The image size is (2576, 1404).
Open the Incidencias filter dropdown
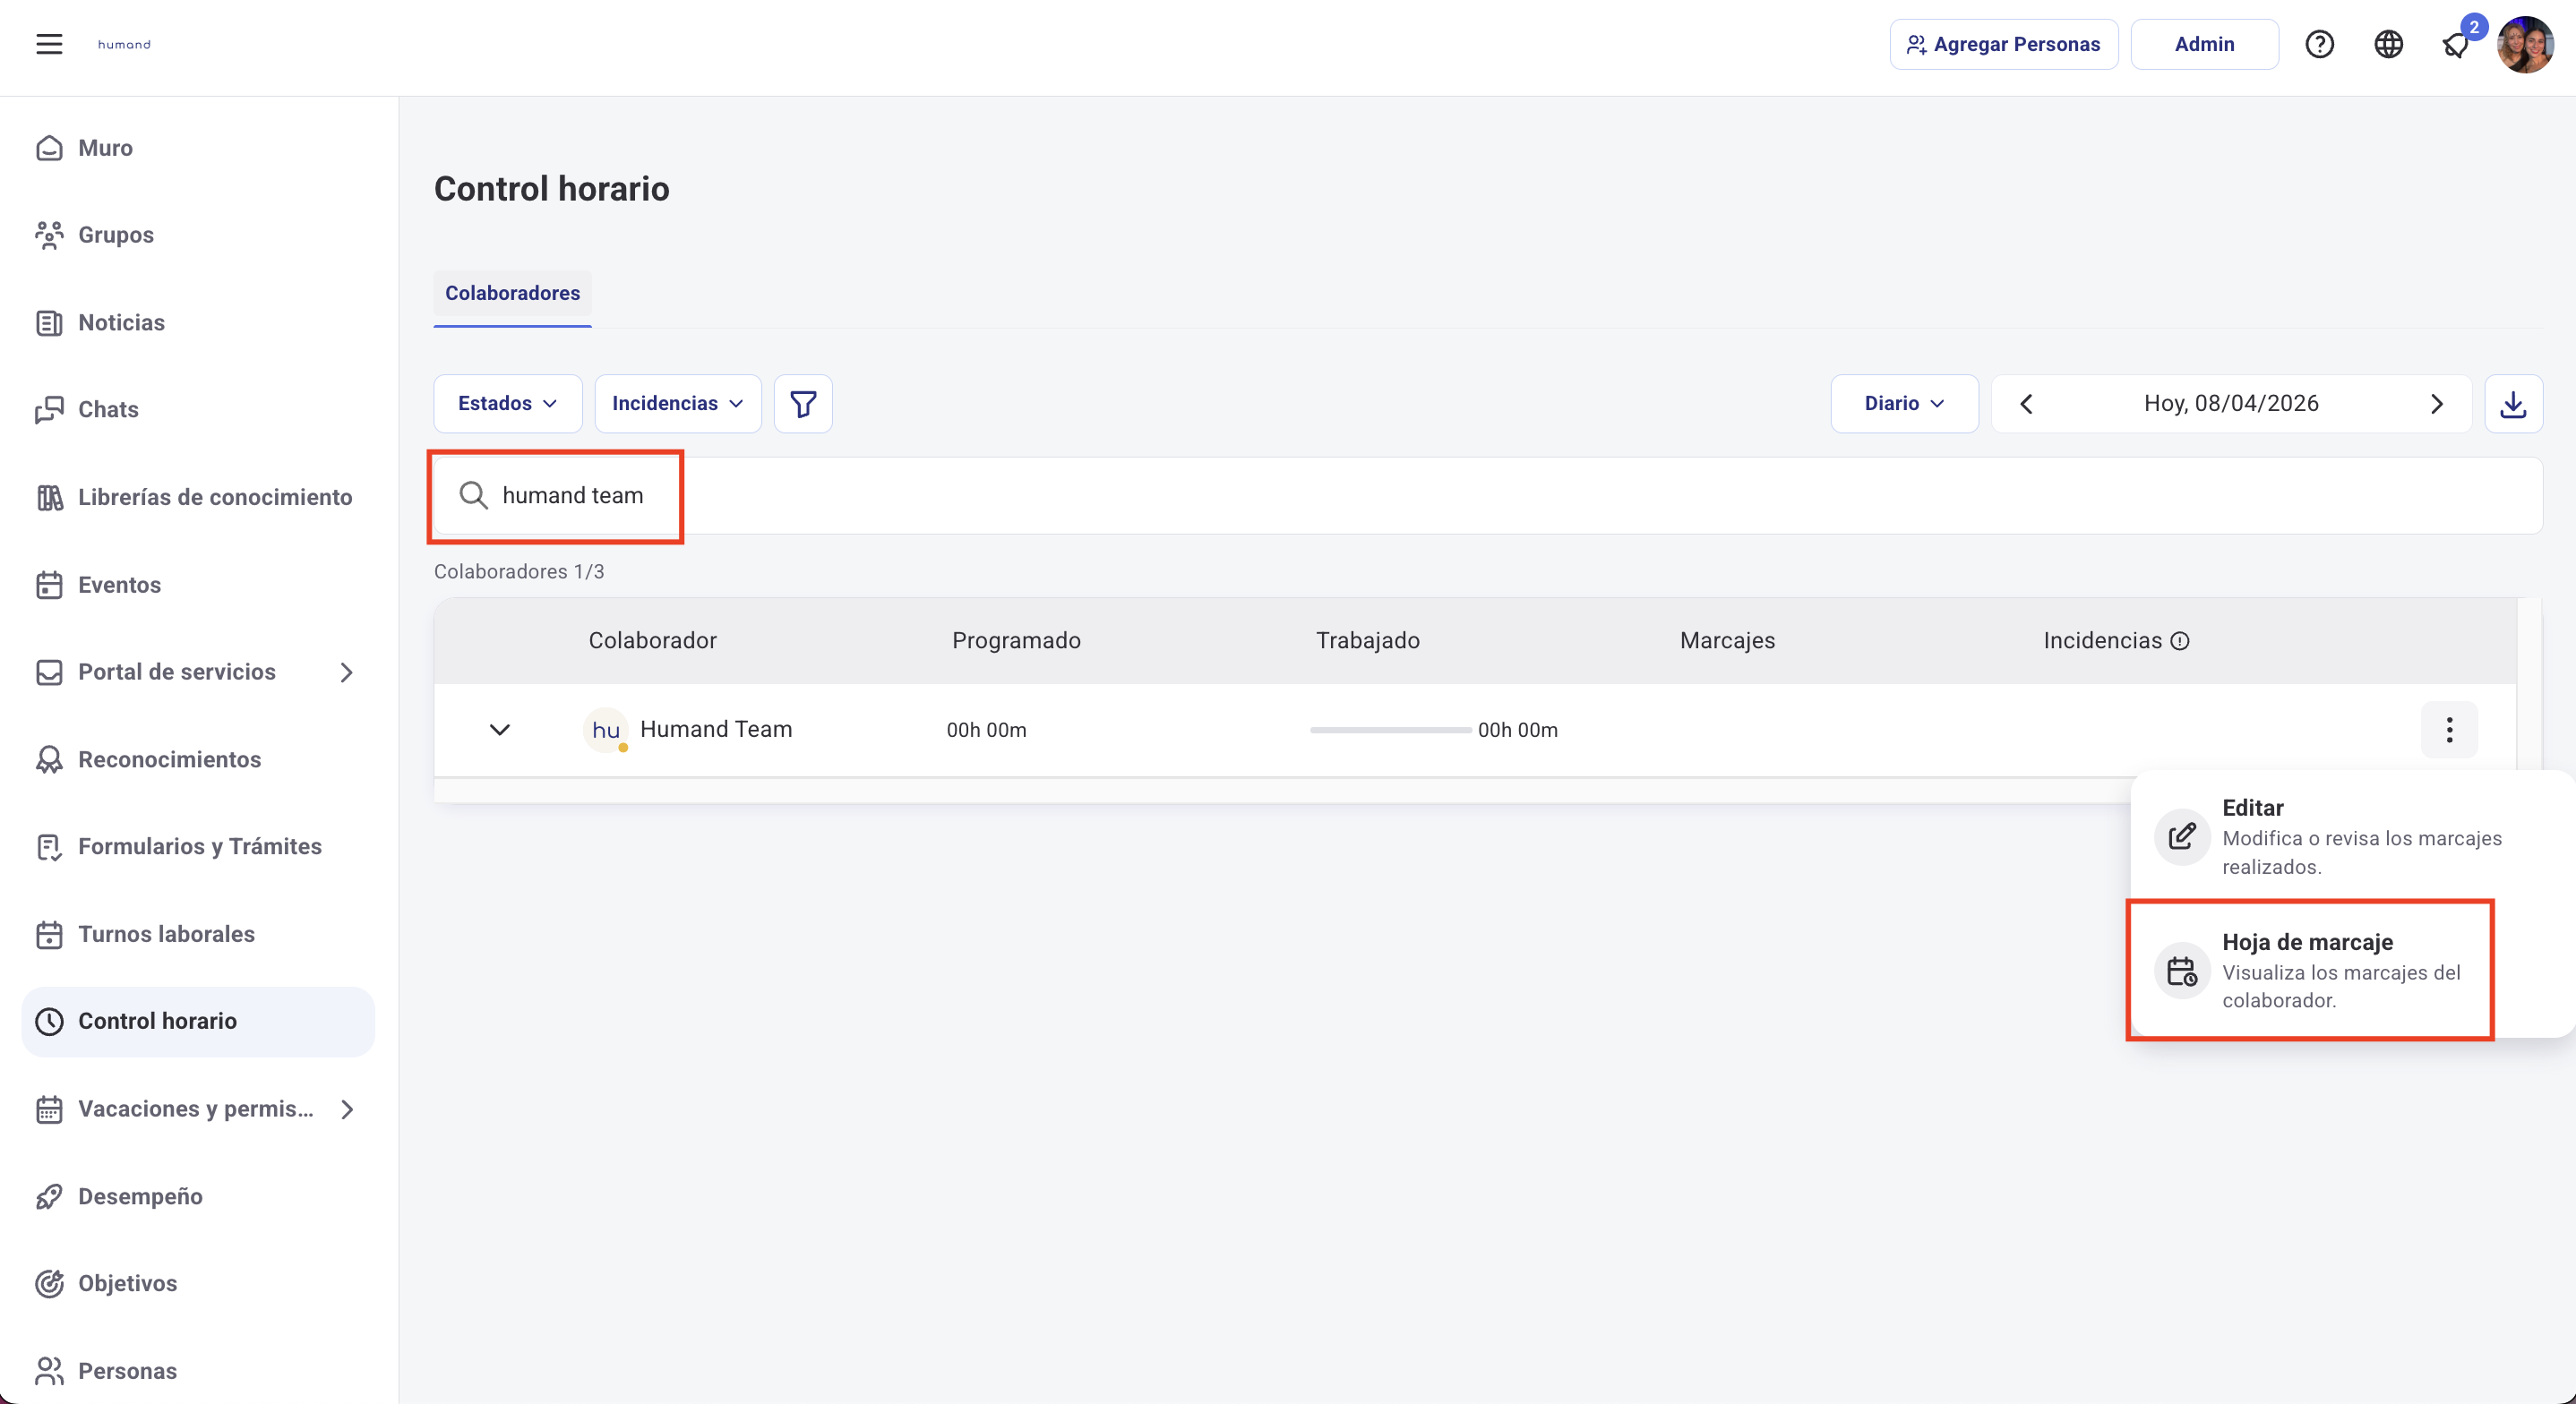(677, 403)
